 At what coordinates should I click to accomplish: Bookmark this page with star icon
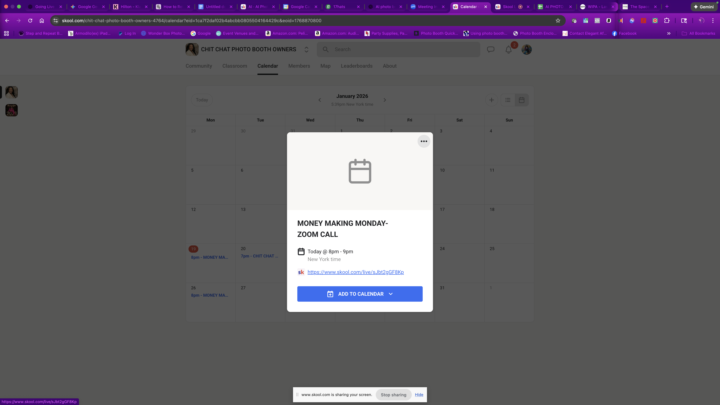(x=558, y=21)
